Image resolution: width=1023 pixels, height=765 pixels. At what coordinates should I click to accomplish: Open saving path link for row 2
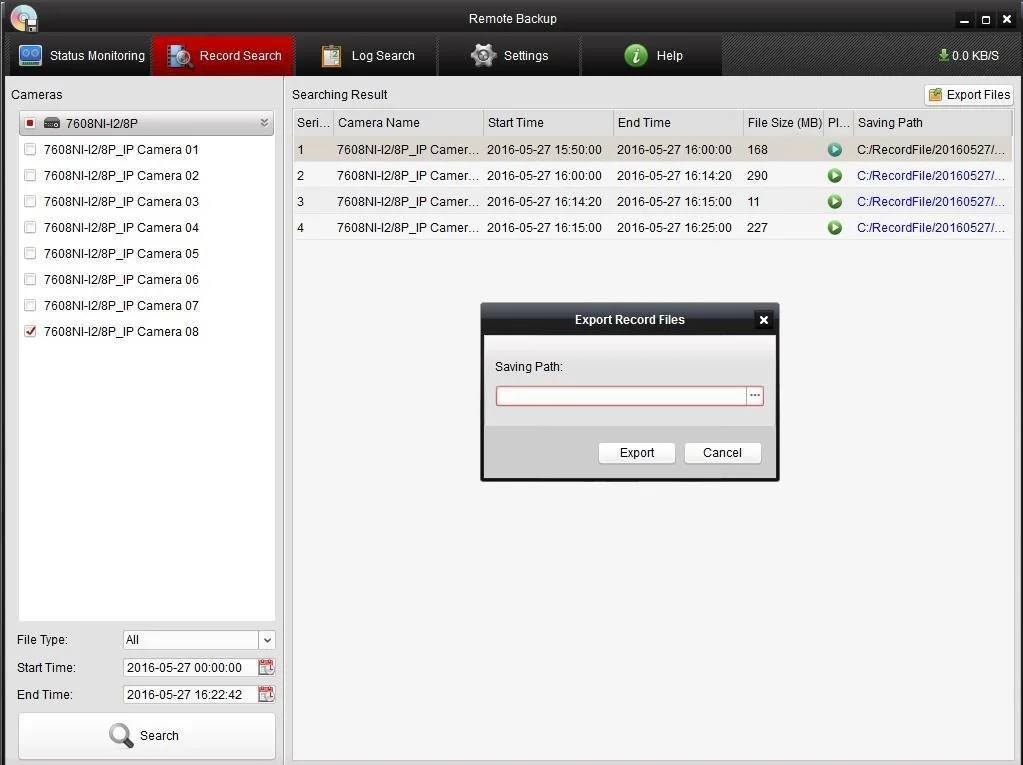point(931,175)
